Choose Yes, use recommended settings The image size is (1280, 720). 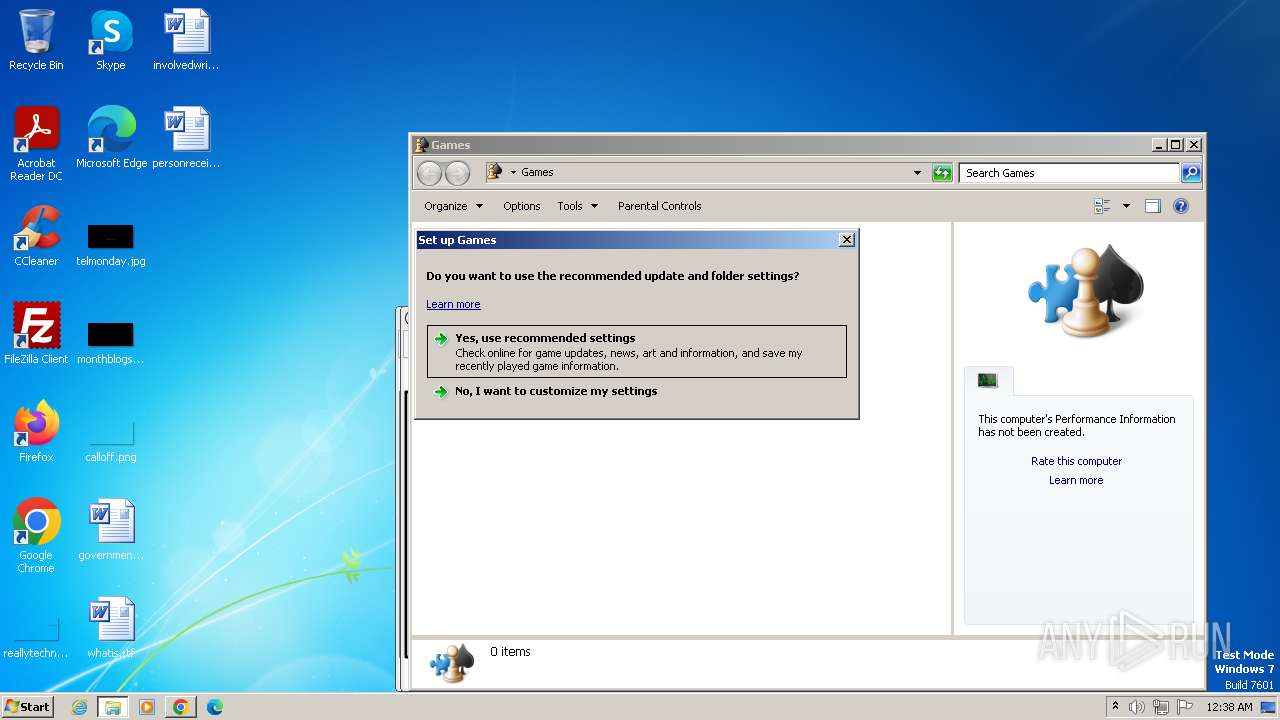636,351
